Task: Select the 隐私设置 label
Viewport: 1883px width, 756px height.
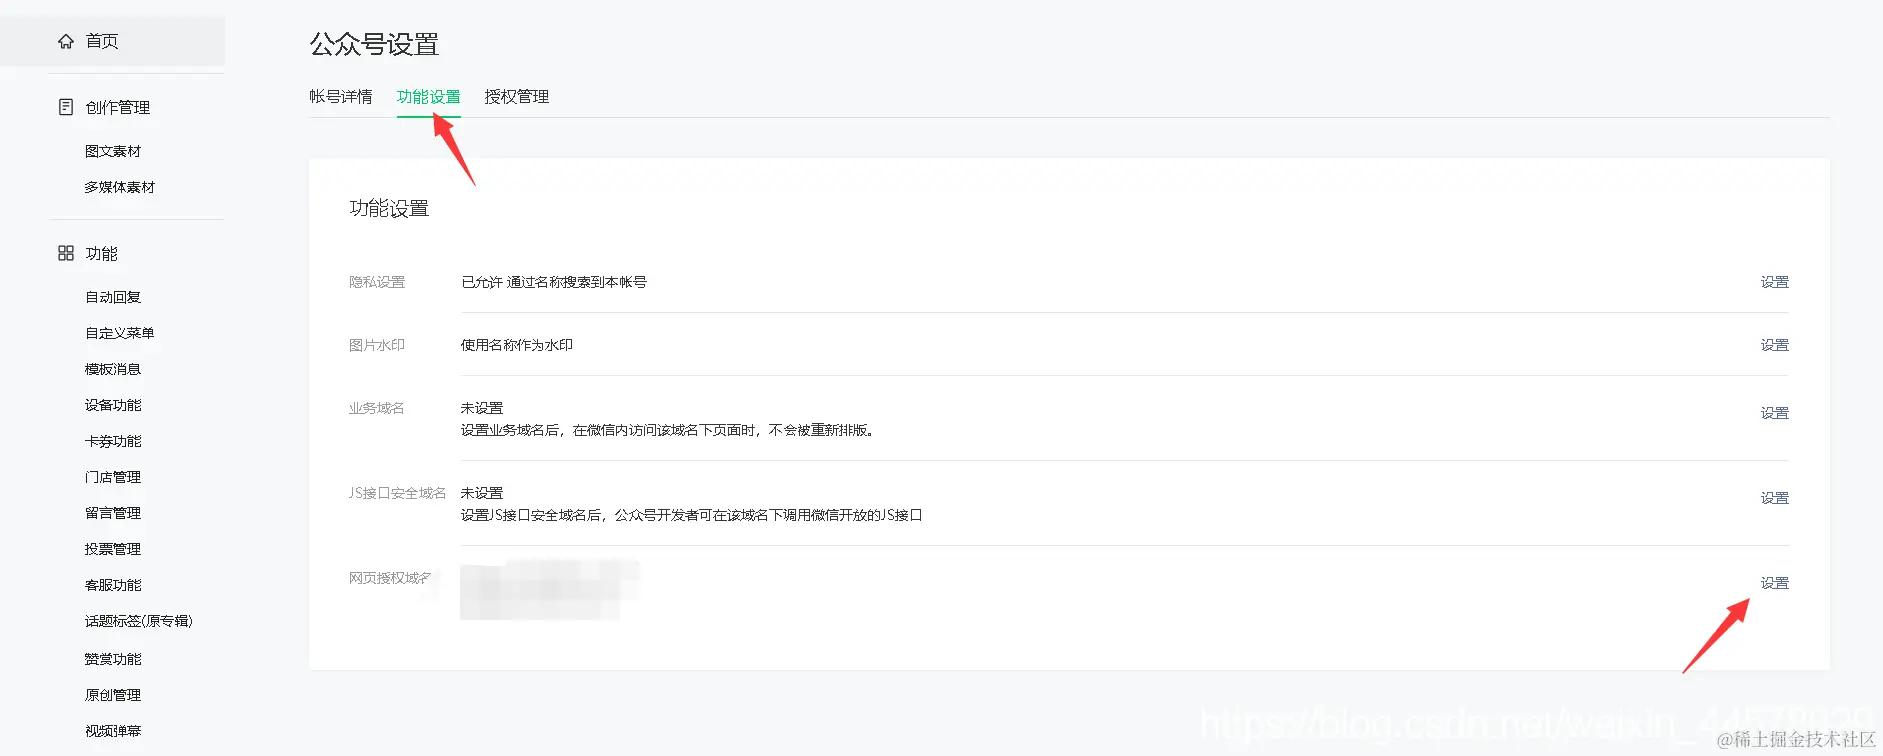Action: (377, 282)
